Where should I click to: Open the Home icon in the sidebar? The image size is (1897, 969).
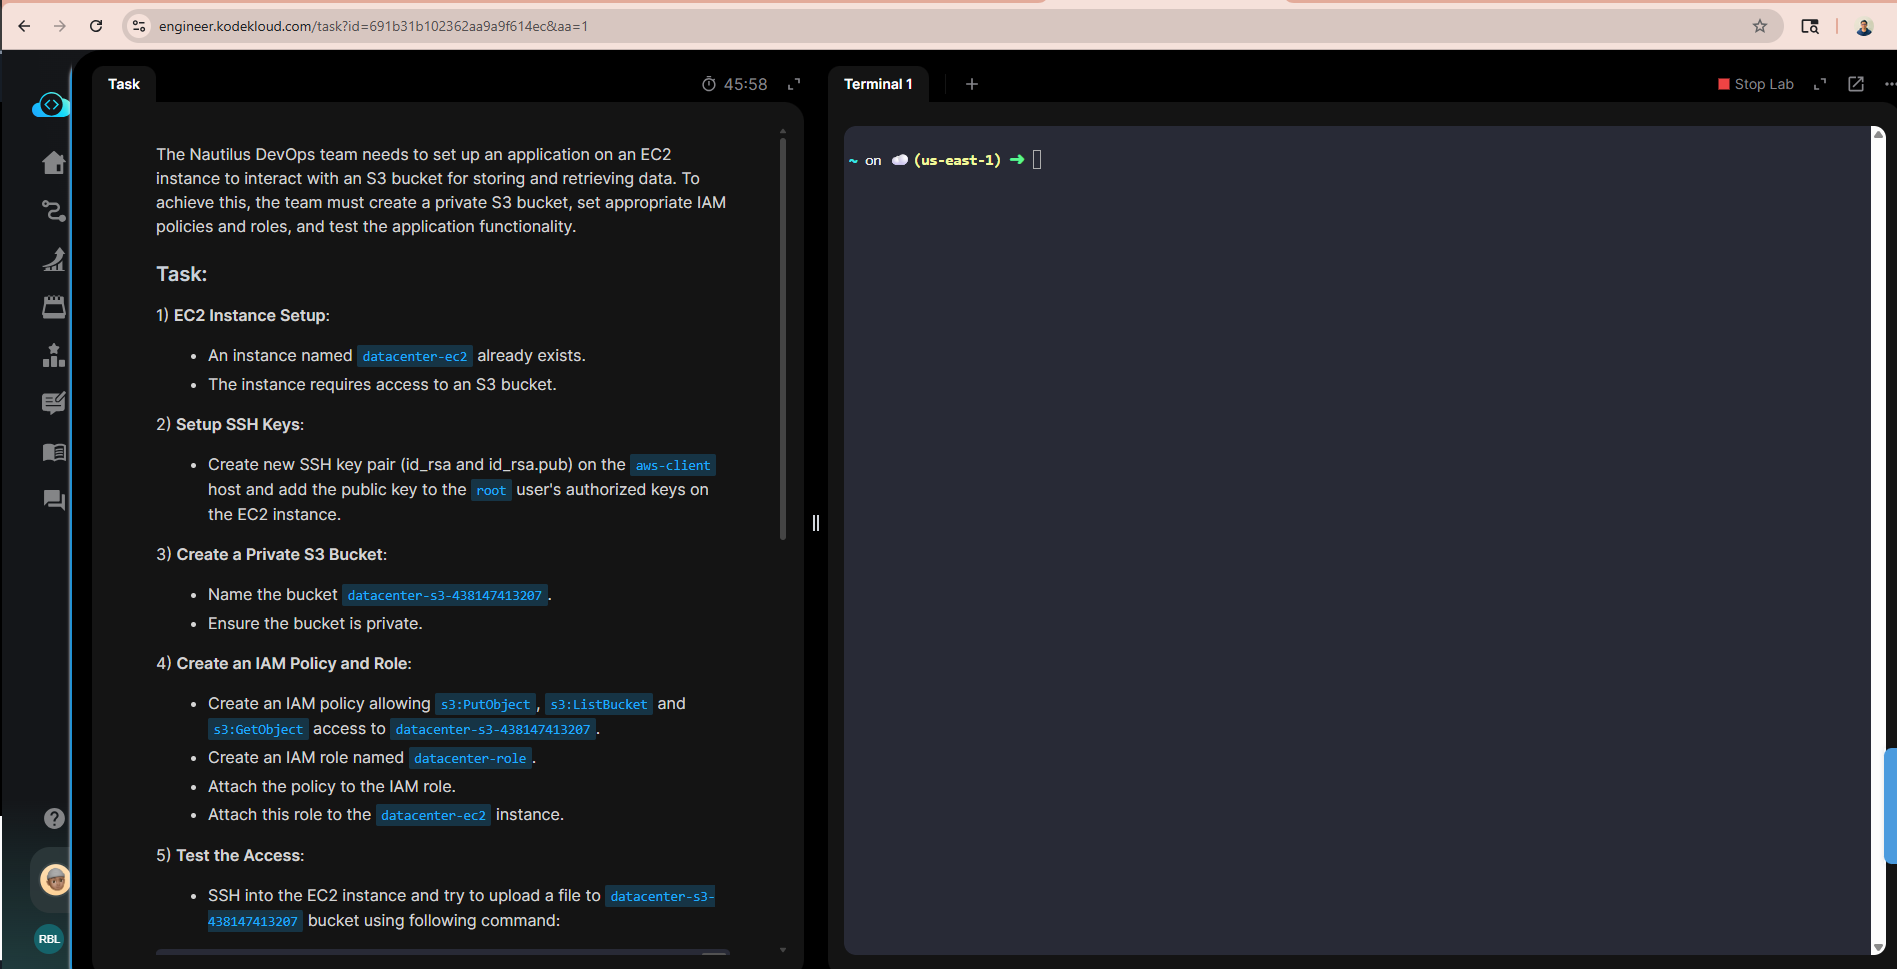[54, 163]
